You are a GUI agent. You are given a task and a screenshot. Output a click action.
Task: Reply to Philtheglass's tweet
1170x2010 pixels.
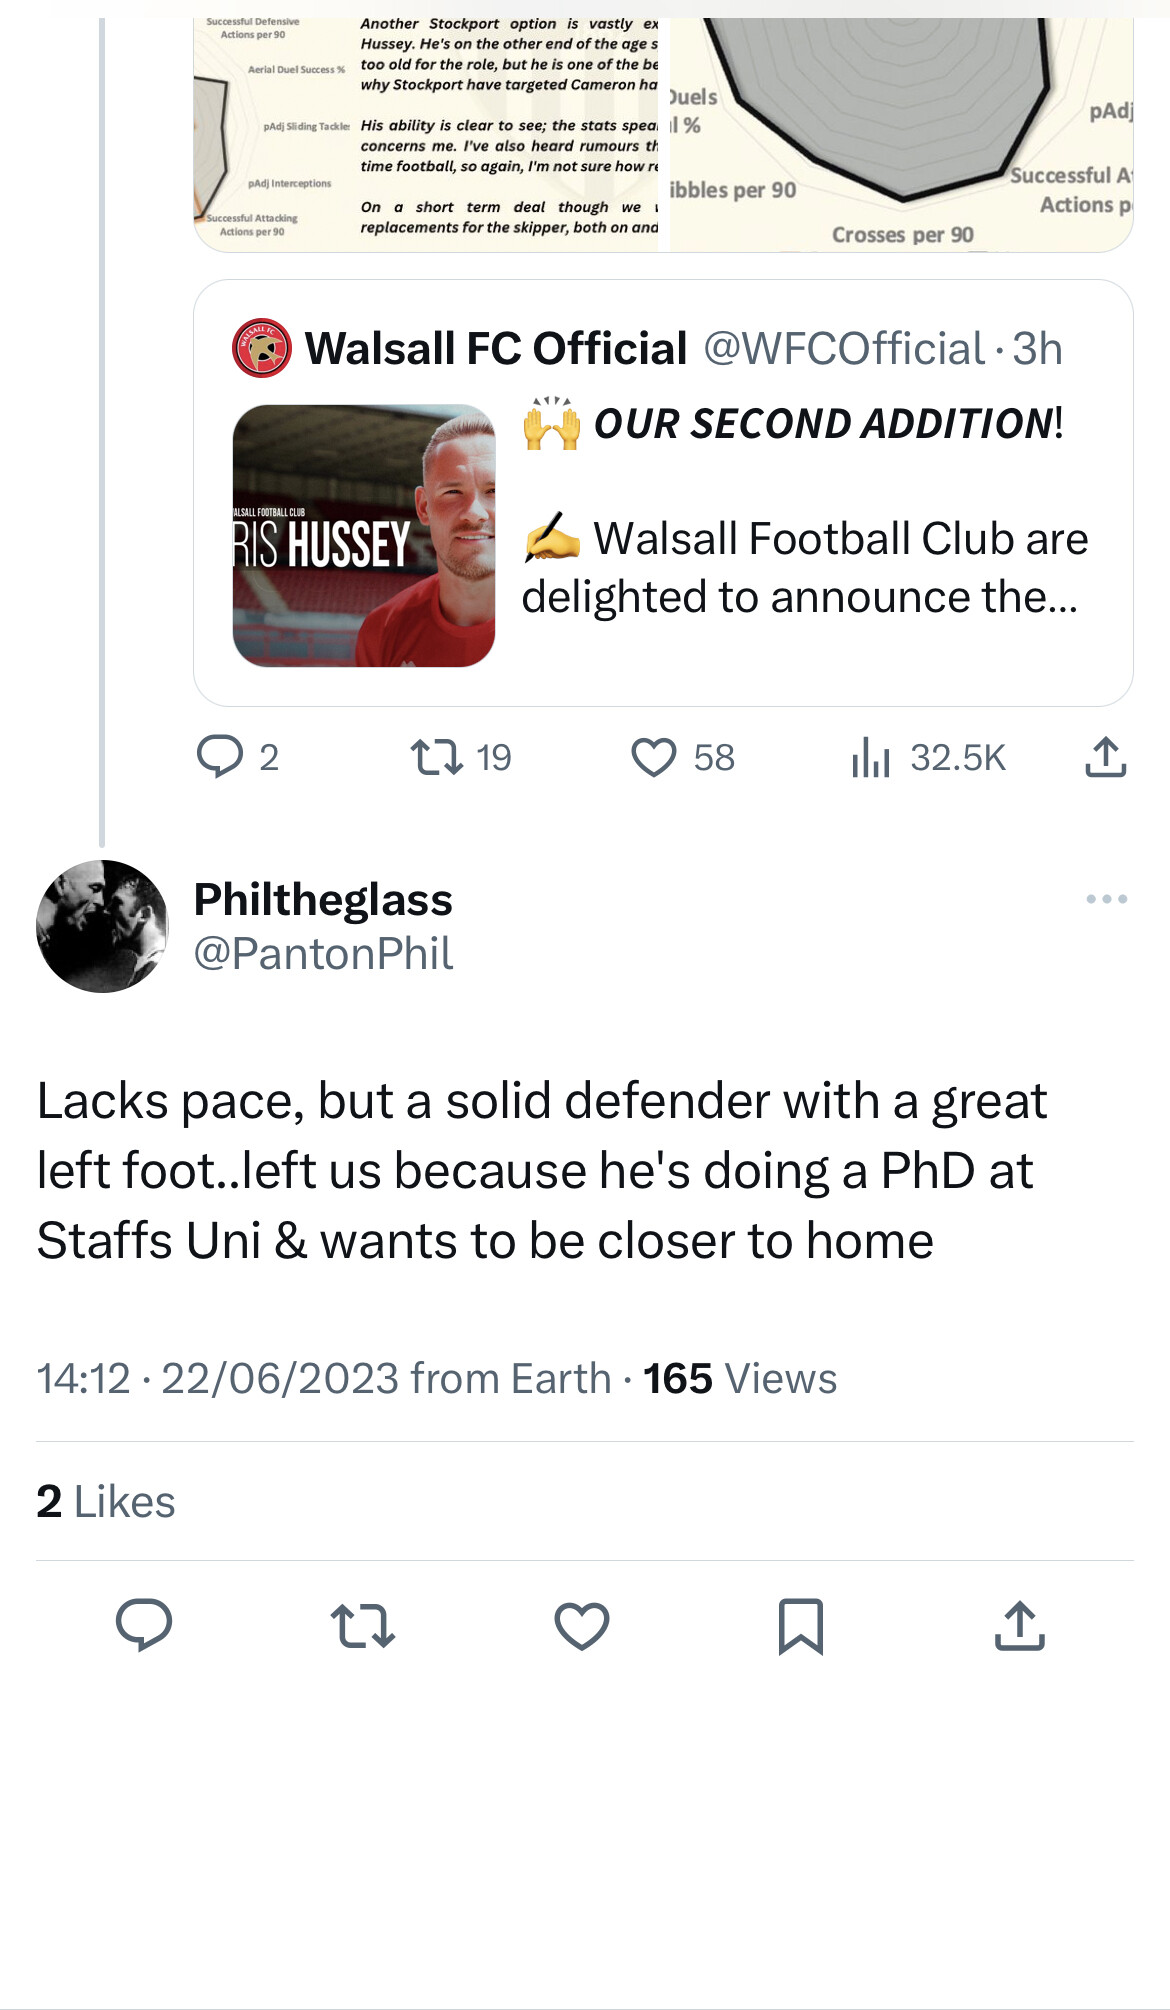tap(144, 1625)
